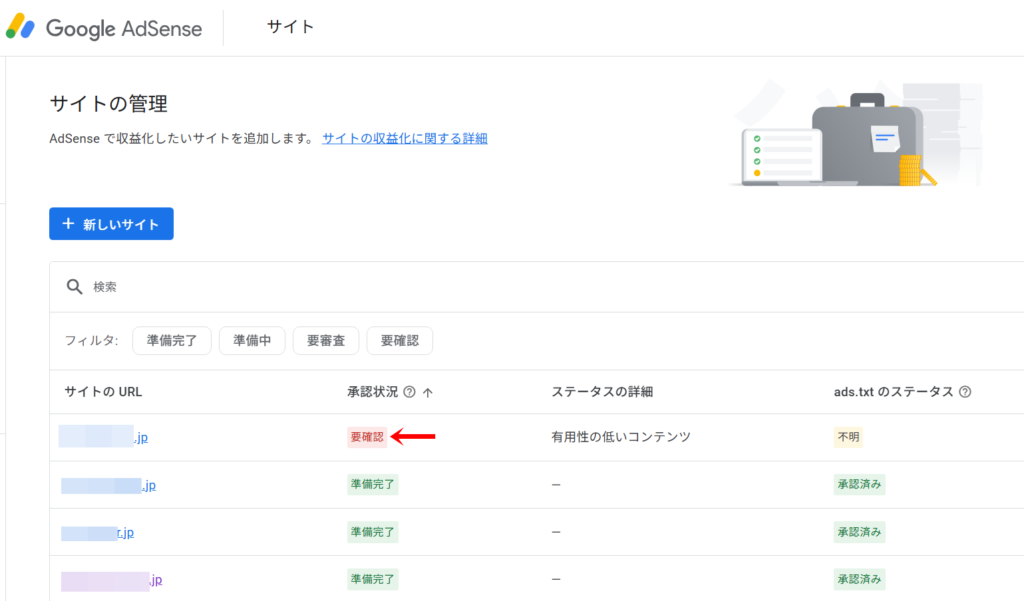
Task: Click the Google AdSense logo icon
Action: (x=23, y=28)
